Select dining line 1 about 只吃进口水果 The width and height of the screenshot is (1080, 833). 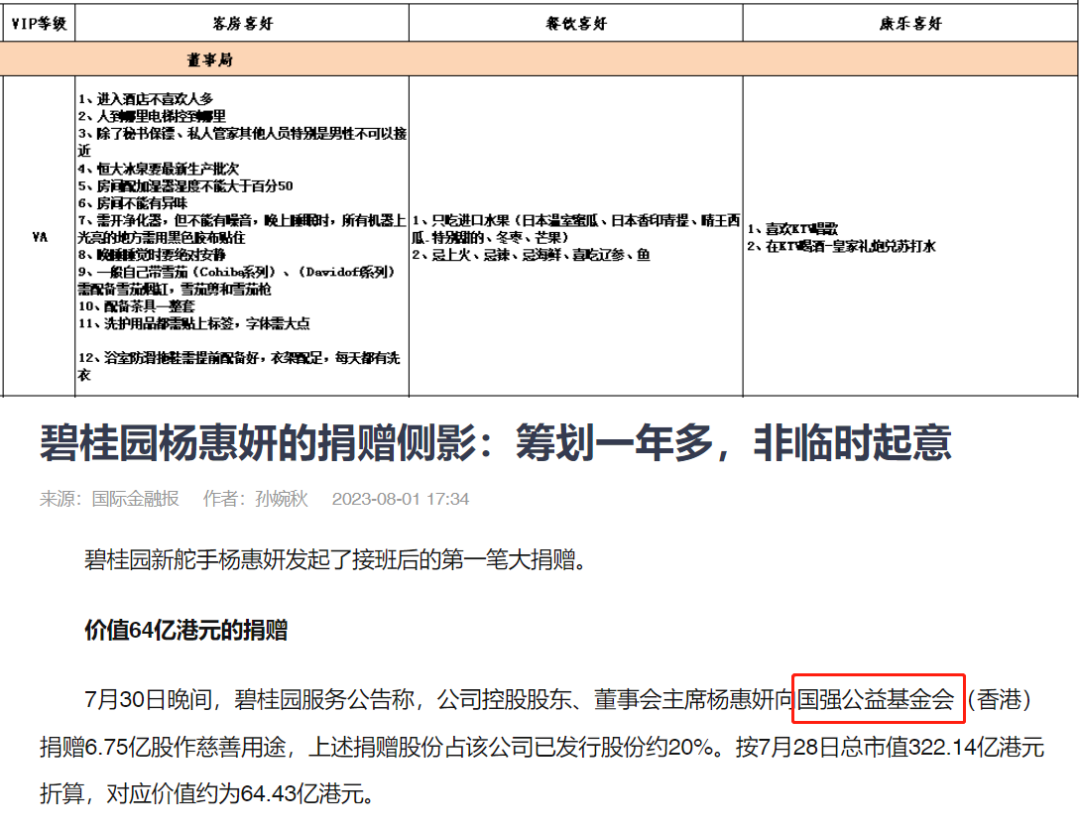pos(576,229)
